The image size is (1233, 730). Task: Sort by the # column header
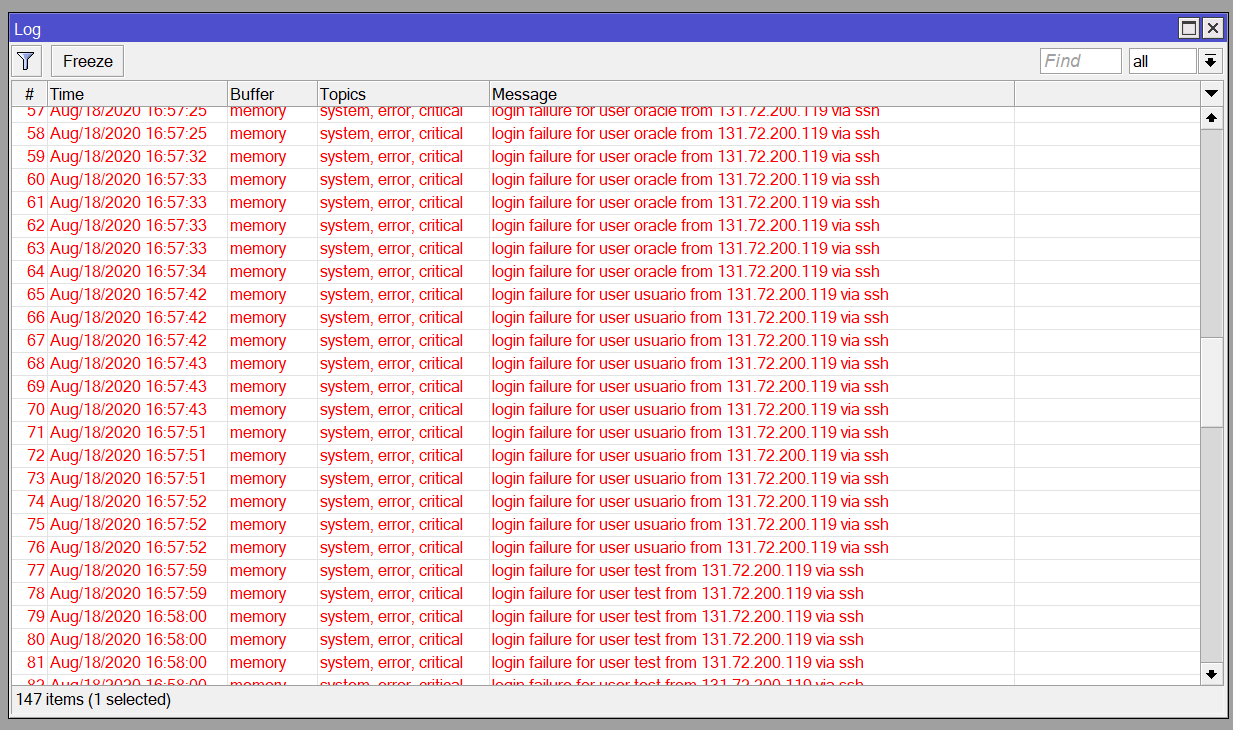coord(30,94)
